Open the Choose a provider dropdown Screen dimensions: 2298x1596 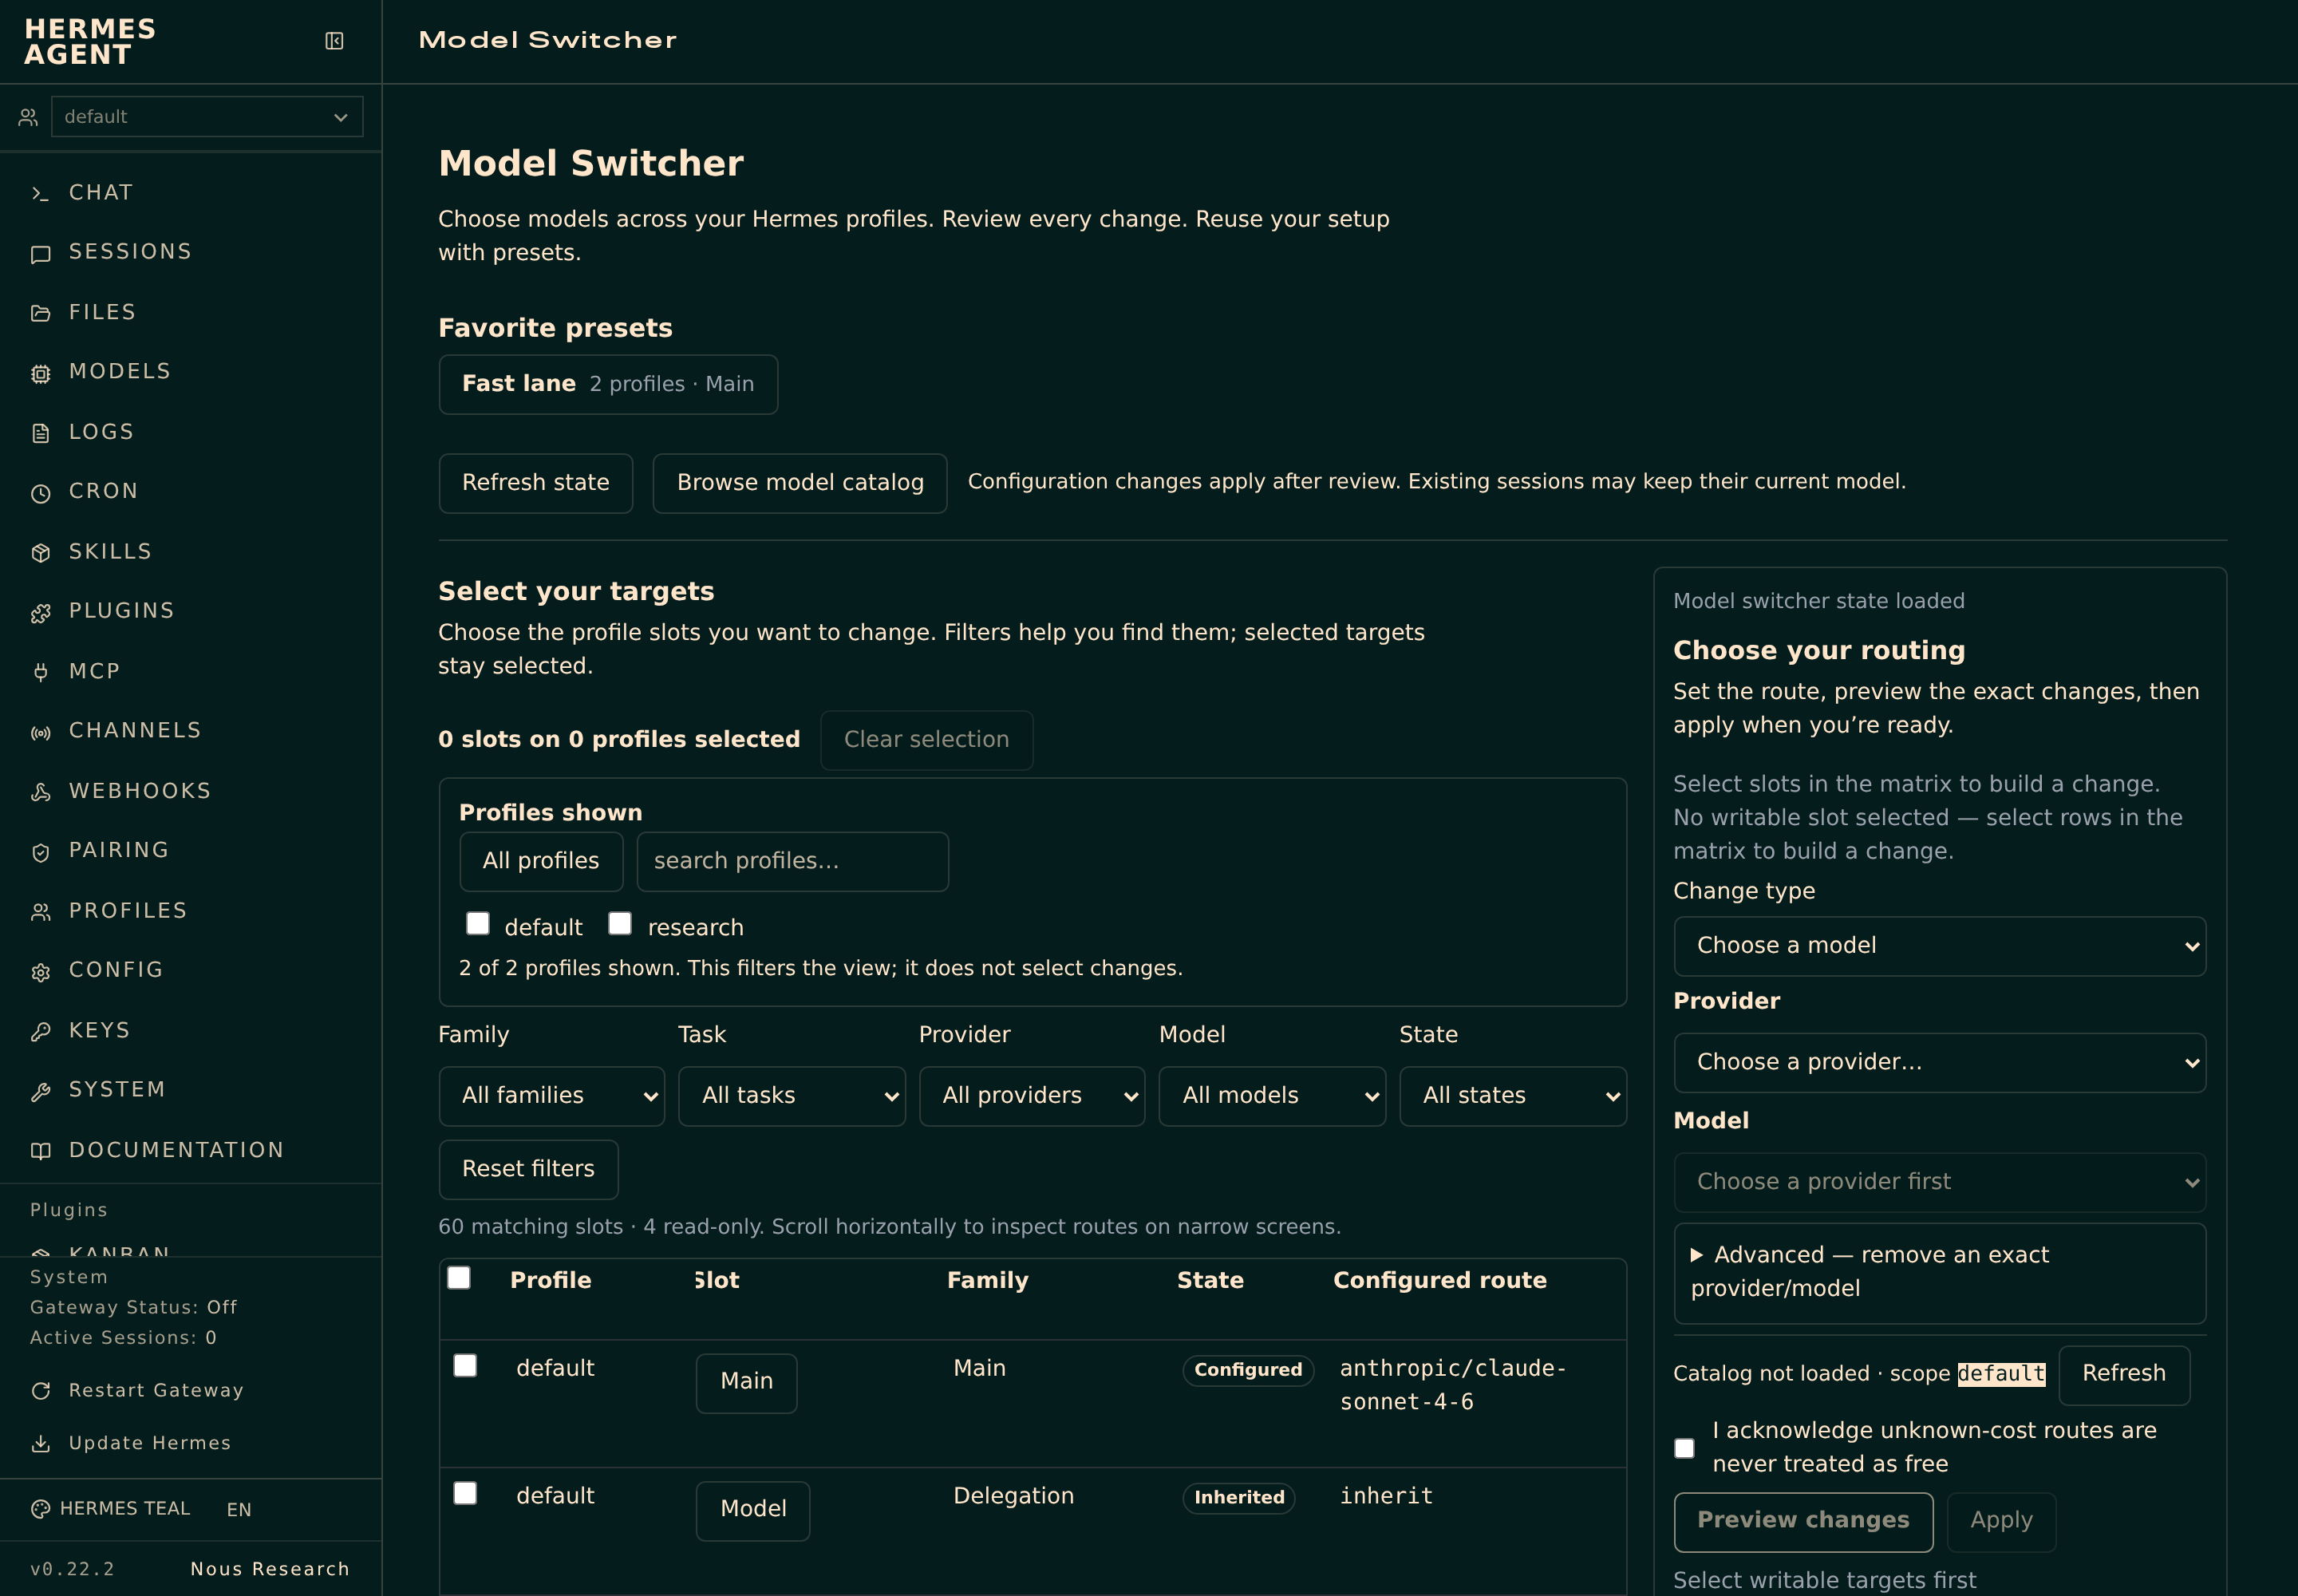click(x=1940, y=1062)
